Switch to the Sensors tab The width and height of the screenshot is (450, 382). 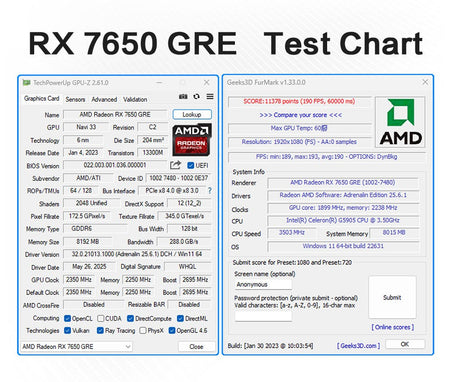click(75, 99)
